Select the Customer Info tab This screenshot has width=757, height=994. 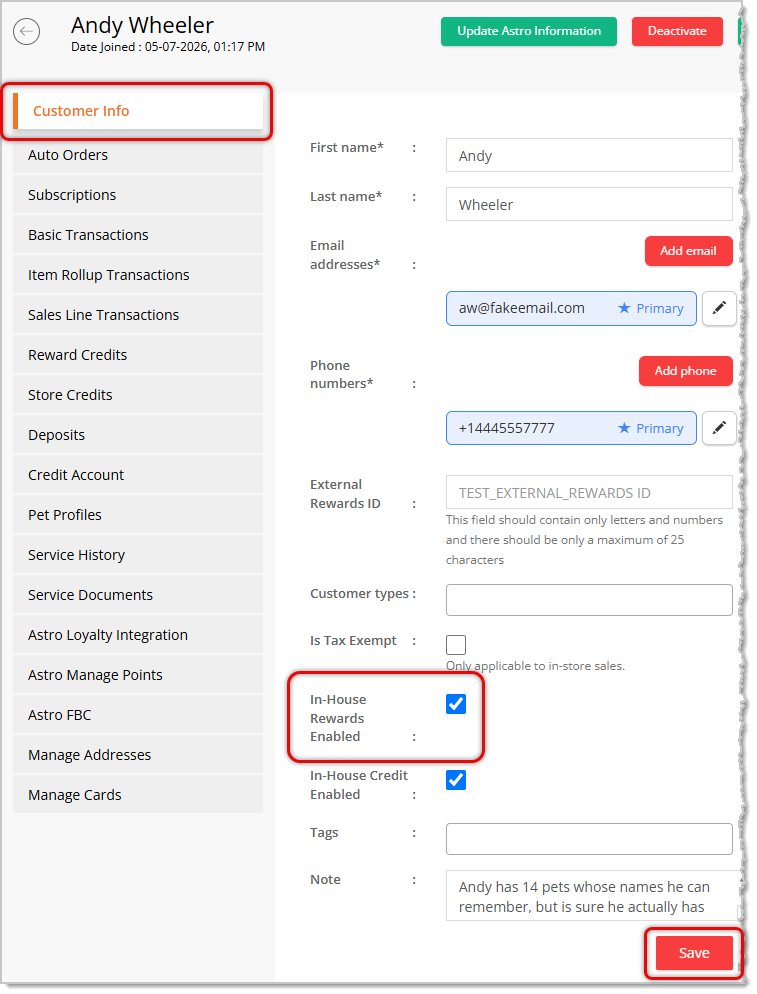(138, 111)
